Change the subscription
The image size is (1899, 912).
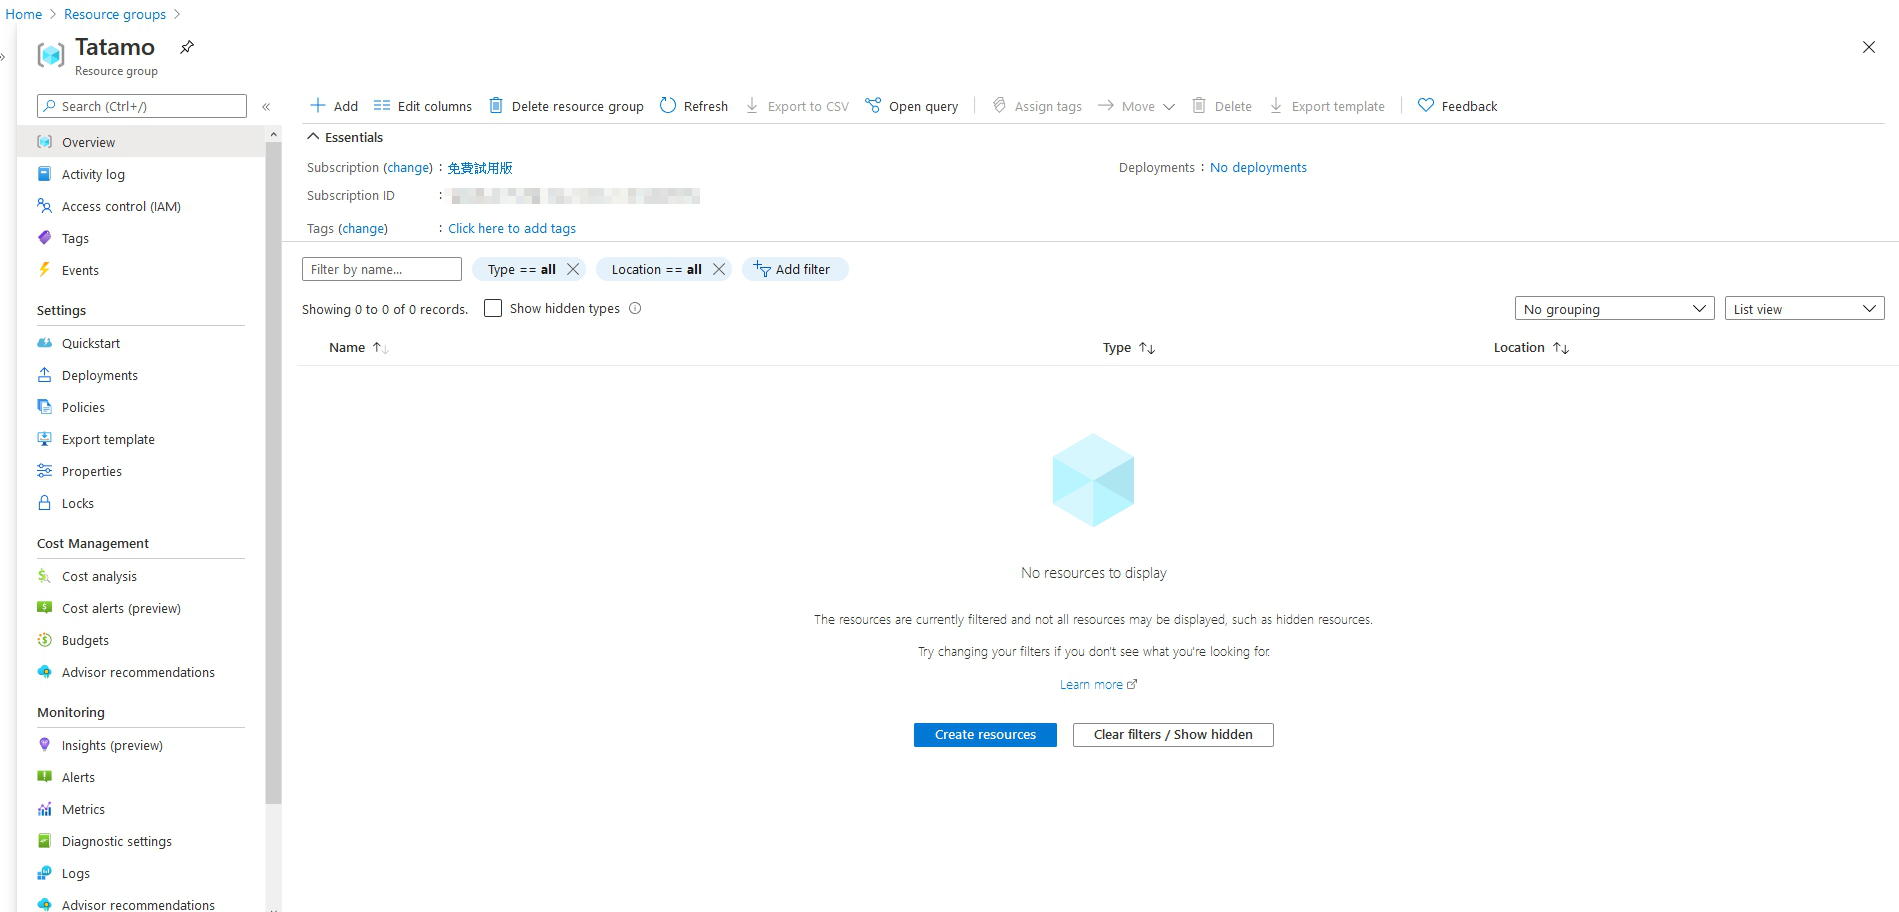click(x=408, y=167)
